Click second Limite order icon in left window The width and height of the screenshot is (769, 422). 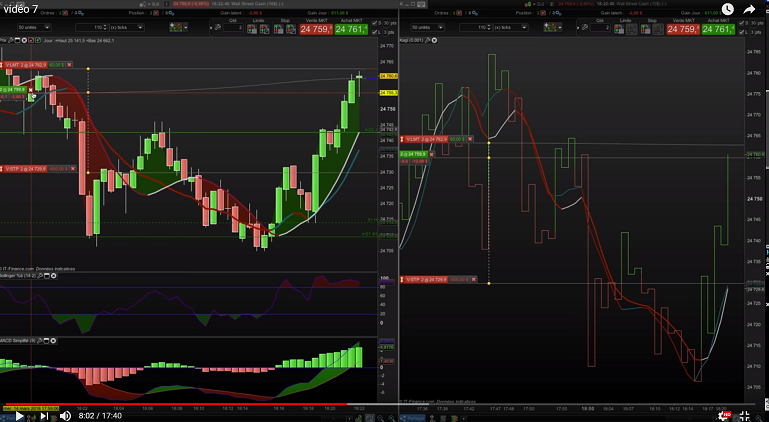(x=264, y=29)
